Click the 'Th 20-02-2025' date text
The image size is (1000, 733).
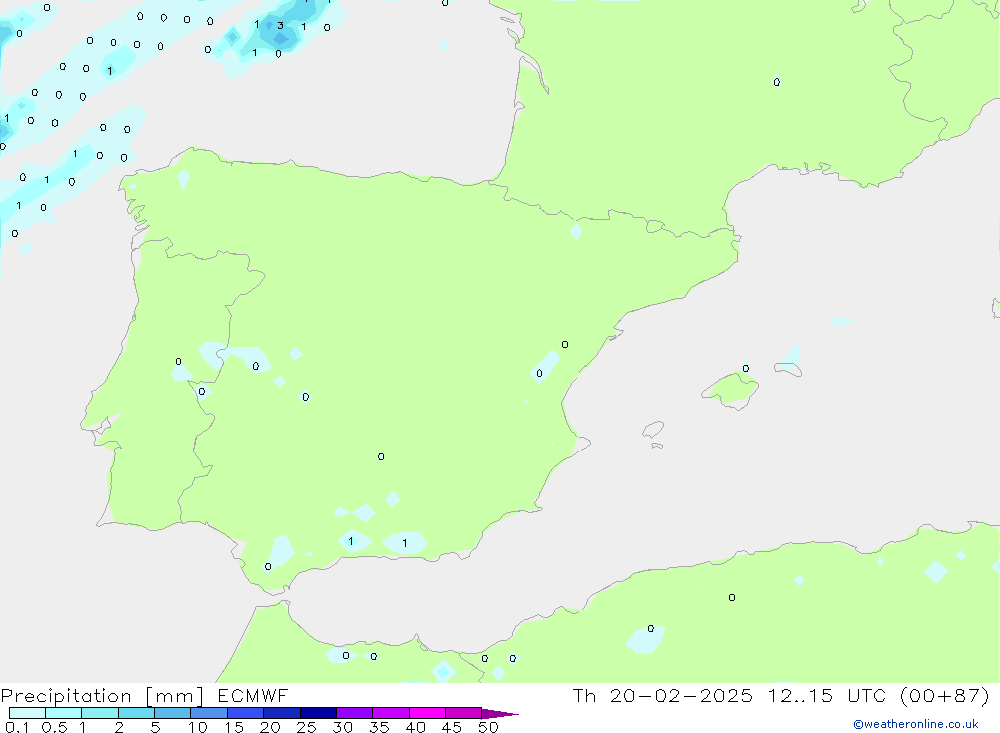(x=662, y=695)
